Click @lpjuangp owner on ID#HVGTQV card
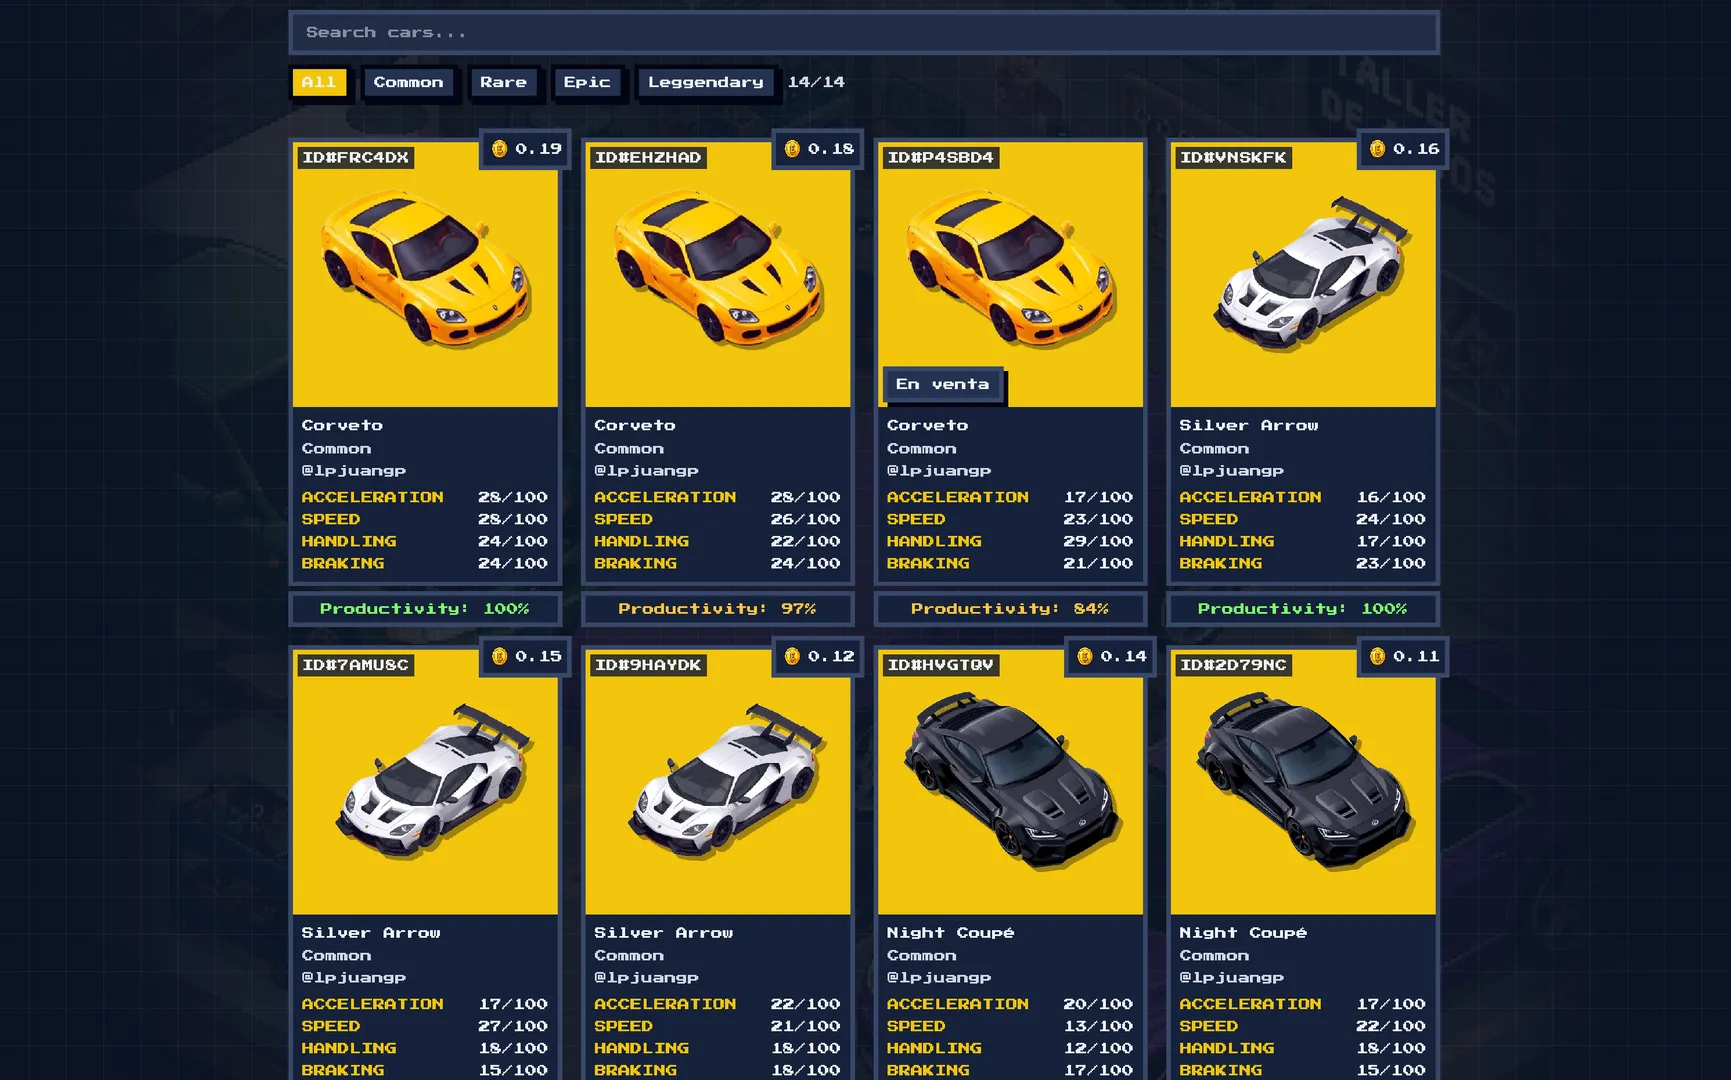This screenshot has width=1731, height=1080. coord(939,978)
